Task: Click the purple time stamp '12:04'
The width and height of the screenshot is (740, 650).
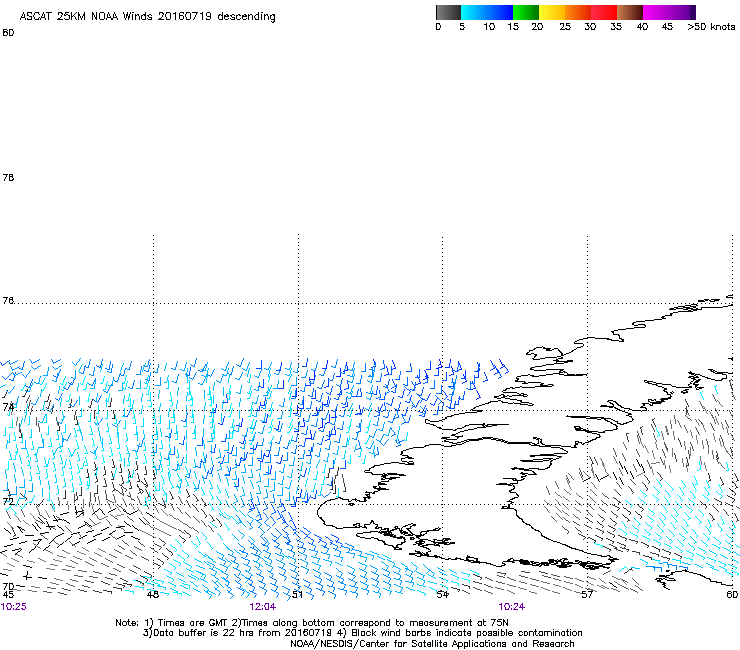Action: coord(262,607)
